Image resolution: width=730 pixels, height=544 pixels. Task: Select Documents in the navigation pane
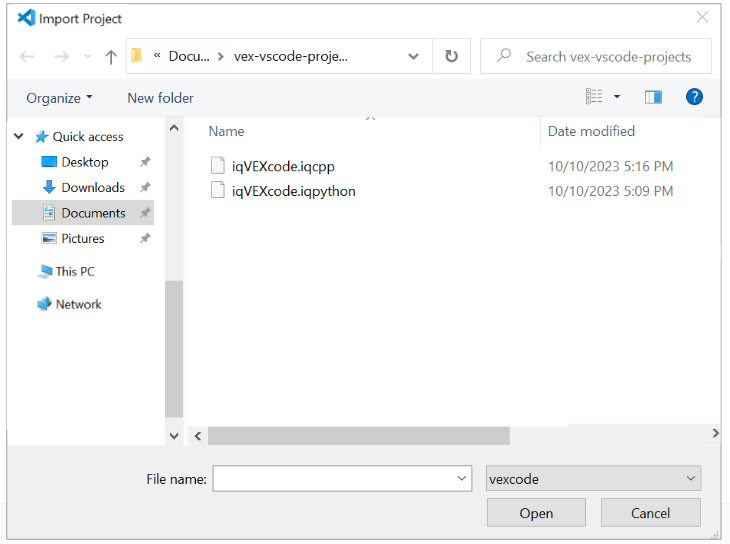(93, 213)
